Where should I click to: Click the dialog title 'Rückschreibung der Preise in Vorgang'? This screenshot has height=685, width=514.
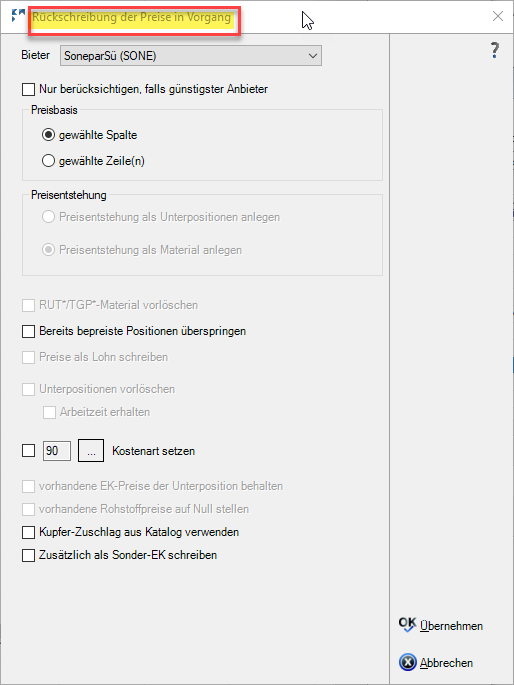click(131, 18)
